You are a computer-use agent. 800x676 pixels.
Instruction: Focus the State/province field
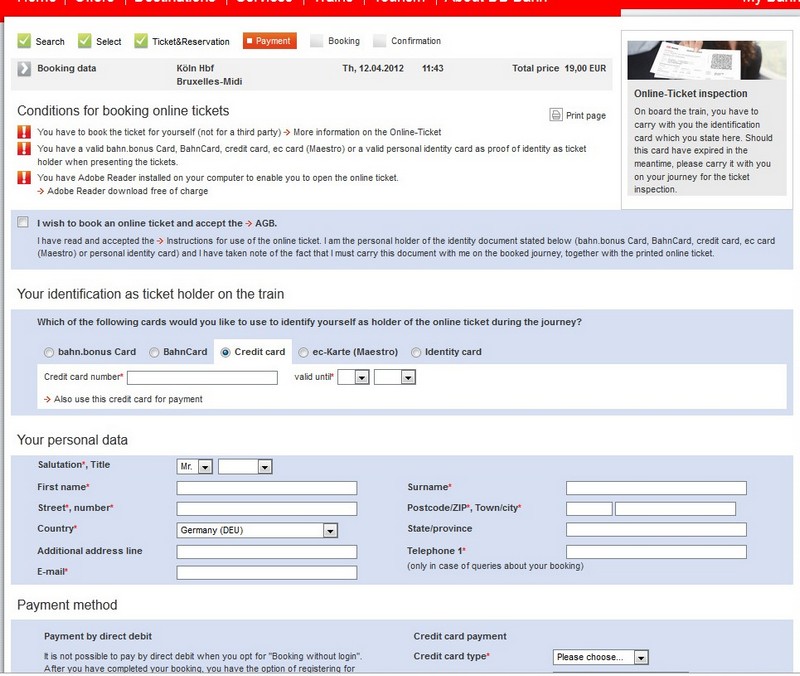coord(656,530)
